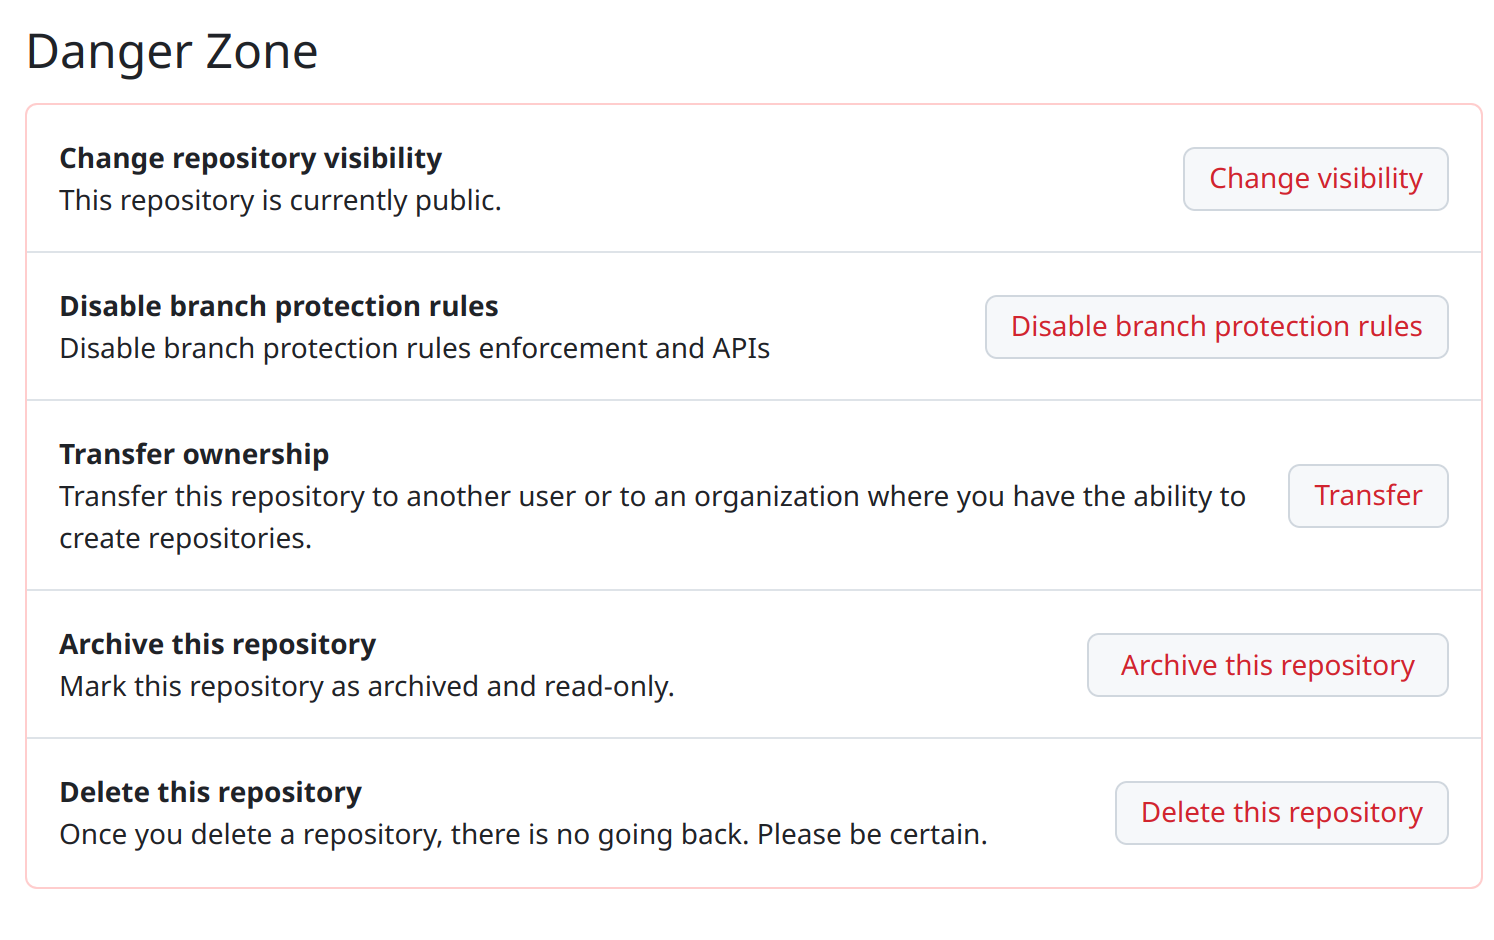1494x940 pixels.
Task: Click the branch protection enforcement and APIs description
Action: [414, 349]
